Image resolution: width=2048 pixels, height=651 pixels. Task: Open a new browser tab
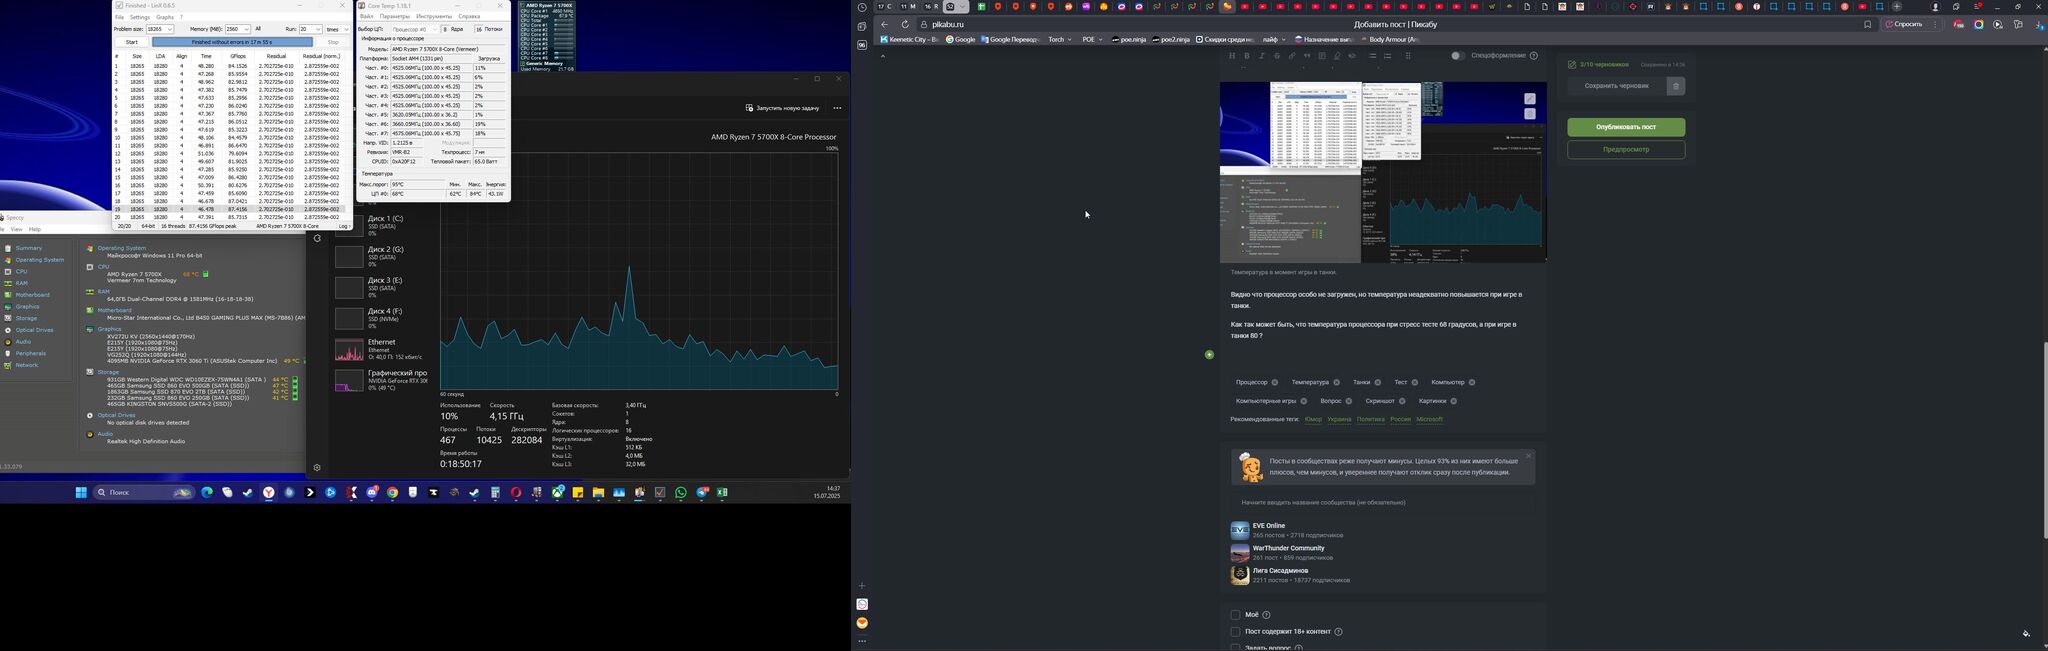pyautogui.click(x=1896, y=7)
